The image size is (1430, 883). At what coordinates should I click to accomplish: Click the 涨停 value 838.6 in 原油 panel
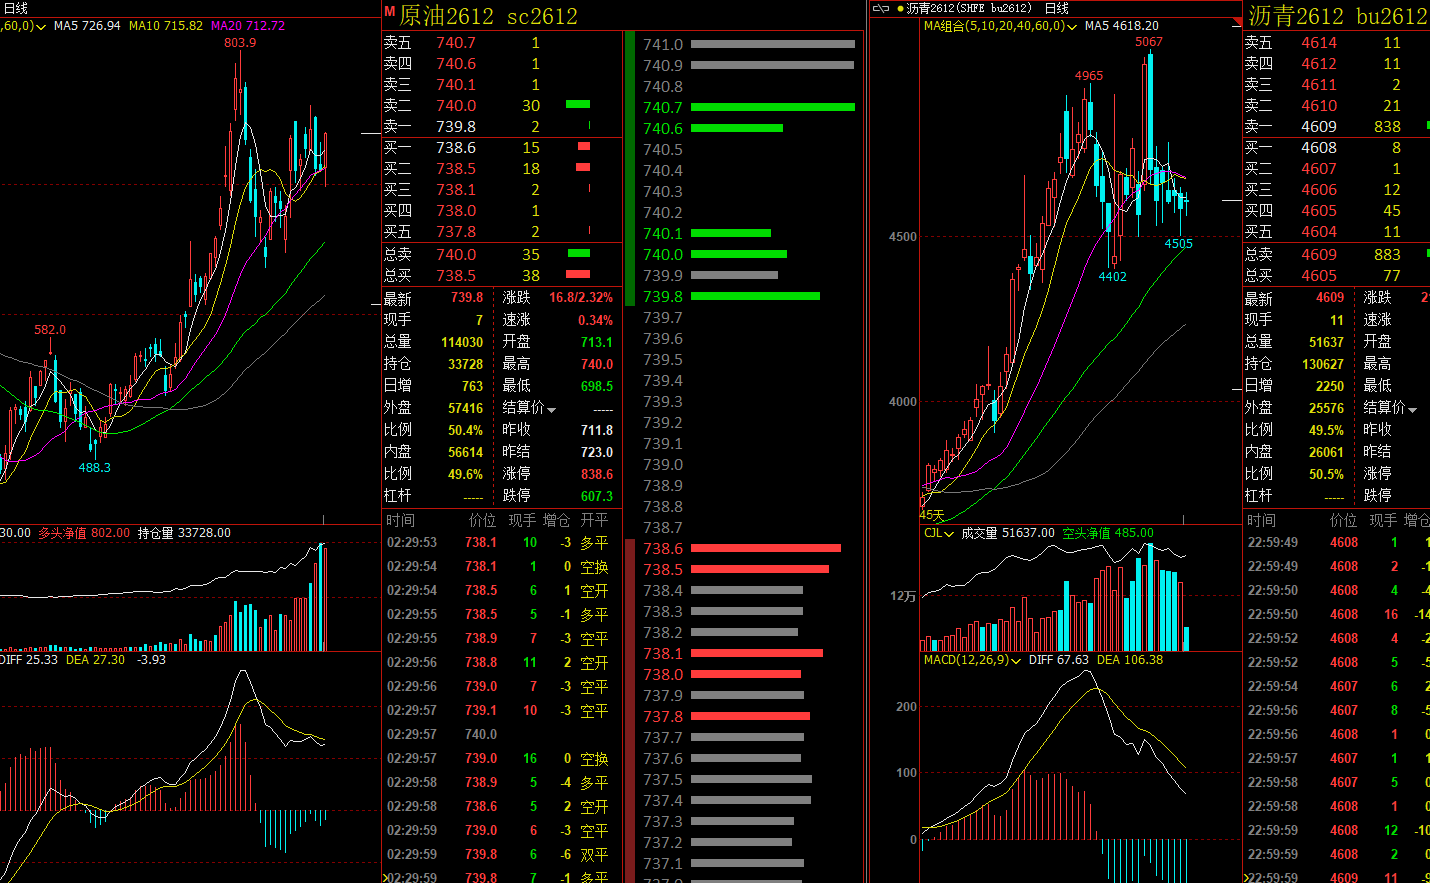coord(597,474)
